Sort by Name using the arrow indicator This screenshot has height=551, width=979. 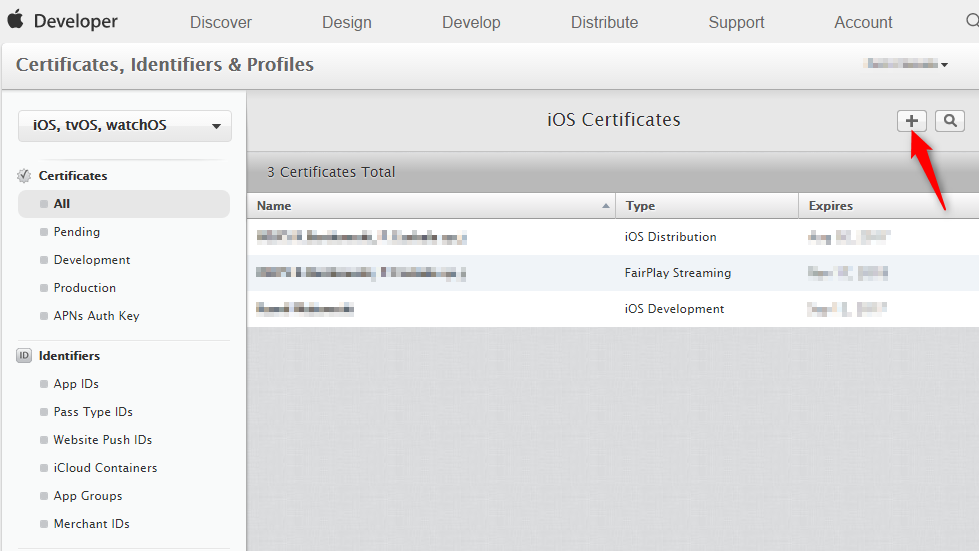click(x=605, y=206)
